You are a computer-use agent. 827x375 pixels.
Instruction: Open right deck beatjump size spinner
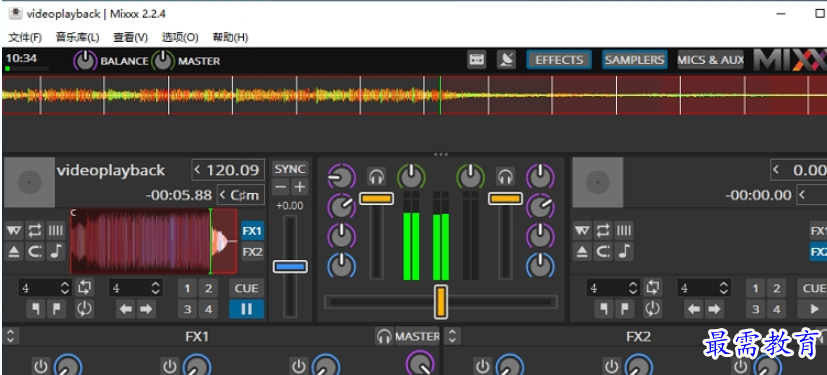click(x=724, y=288)
